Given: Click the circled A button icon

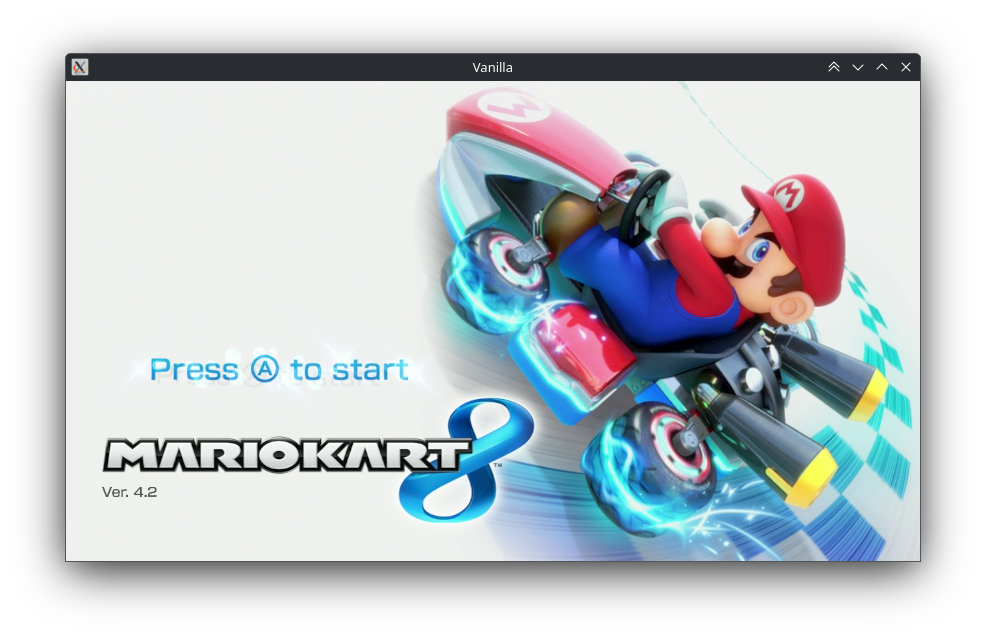Looking at the screenshot, I should point(265,369).
